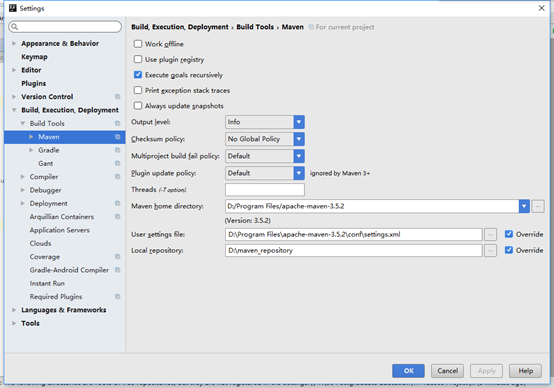Browse for local repository folder
Image resolution: width=554 pixels, height=388 pixels.
[490, 251]
